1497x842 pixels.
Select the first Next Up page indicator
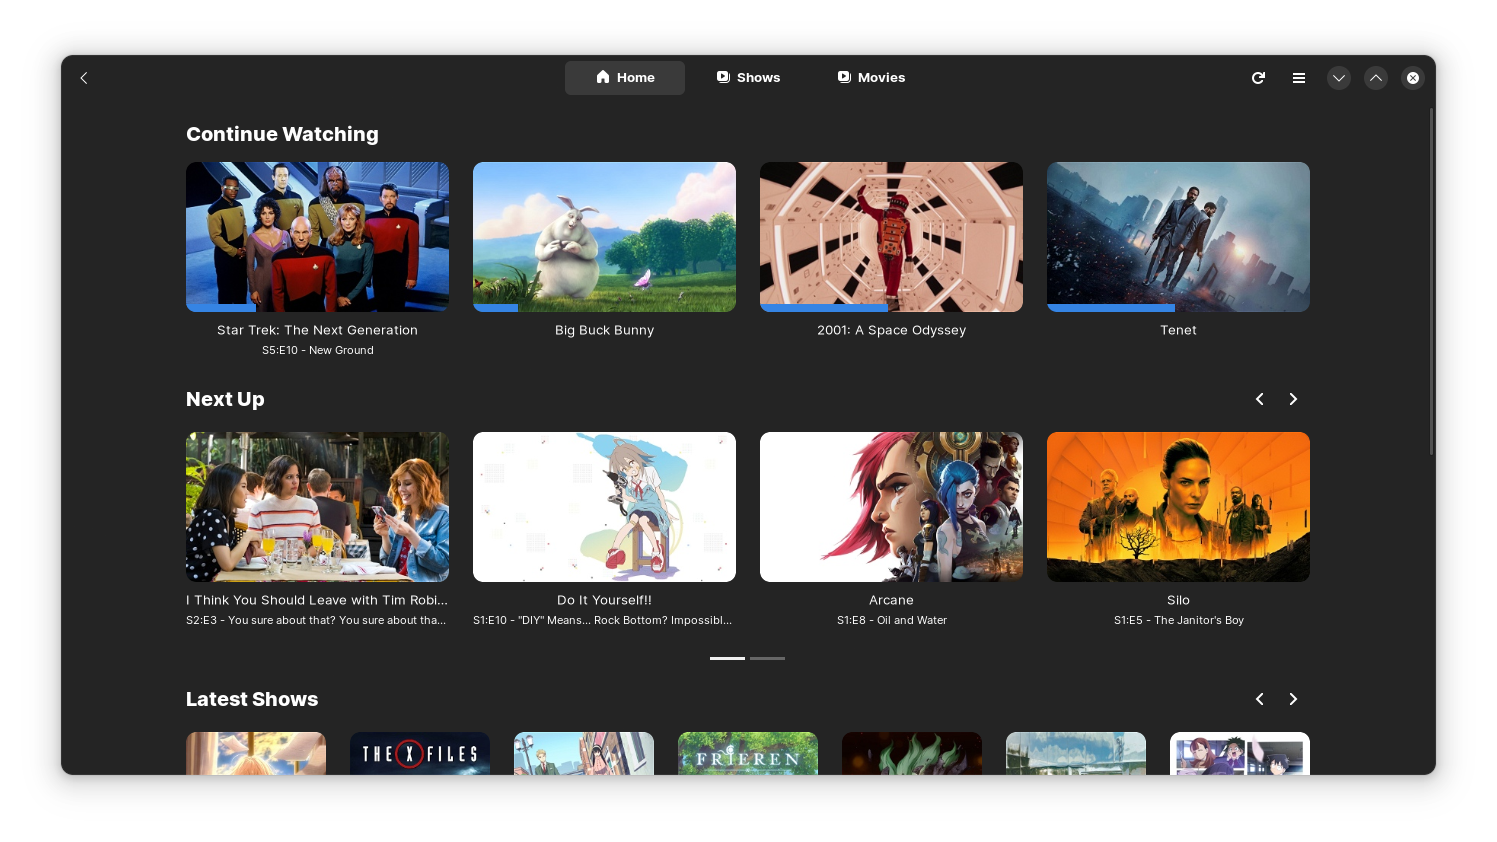(727, 658)
